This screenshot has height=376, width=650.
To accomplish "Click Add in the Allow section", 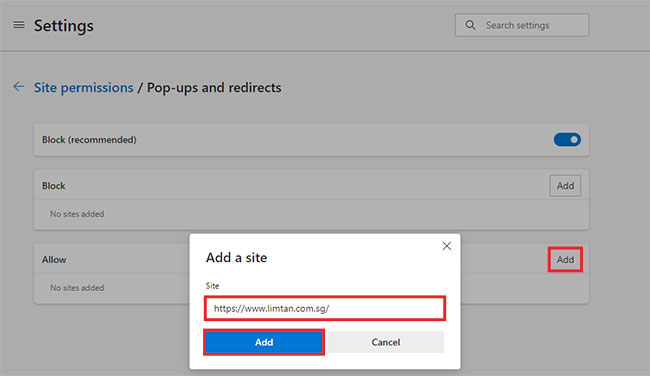I will pos(565,260).
